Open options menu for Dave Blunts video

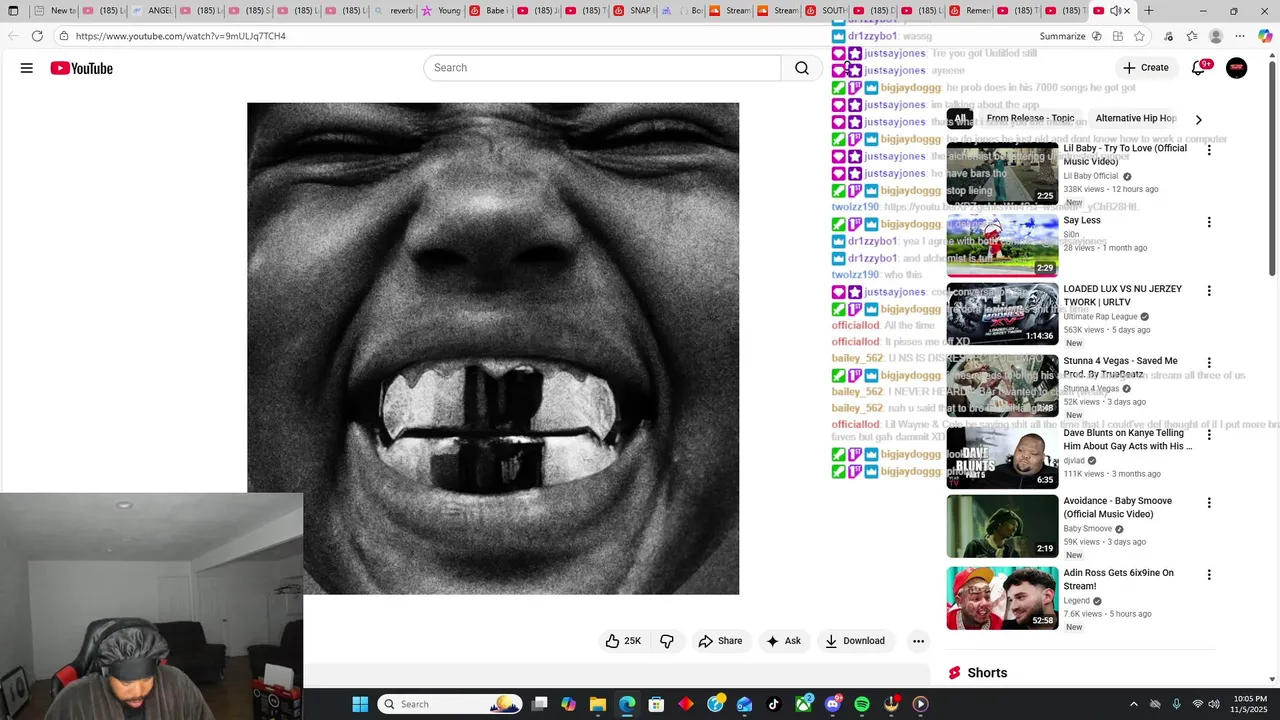[1209, 435]
